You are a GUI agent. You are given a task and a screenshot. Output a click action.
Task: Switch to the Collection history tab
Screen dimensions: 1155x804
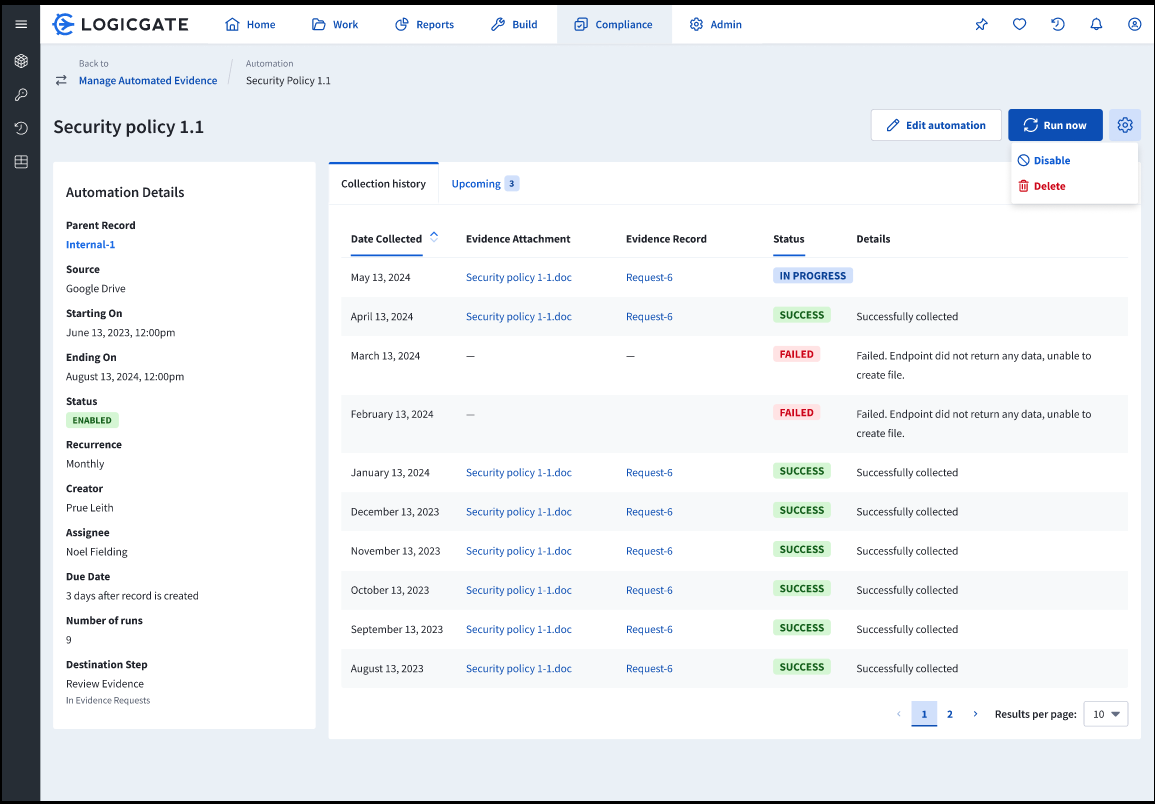pyautogui.click(x=383, y=183)
